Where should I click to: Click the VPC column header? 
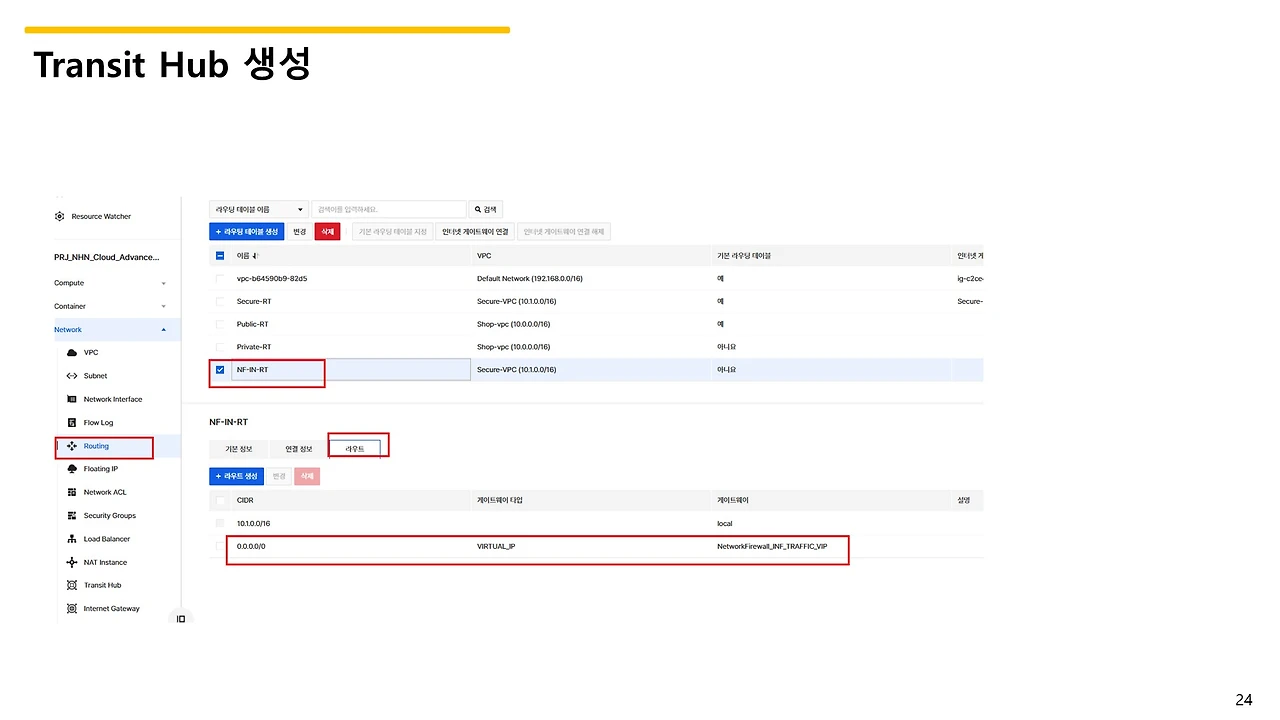(x=484, y=256)
